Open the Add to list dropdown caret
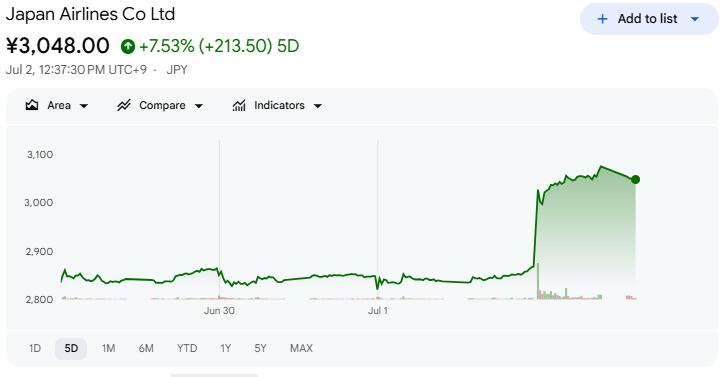This screenshot has height=377, width=728. pos(695,19)
